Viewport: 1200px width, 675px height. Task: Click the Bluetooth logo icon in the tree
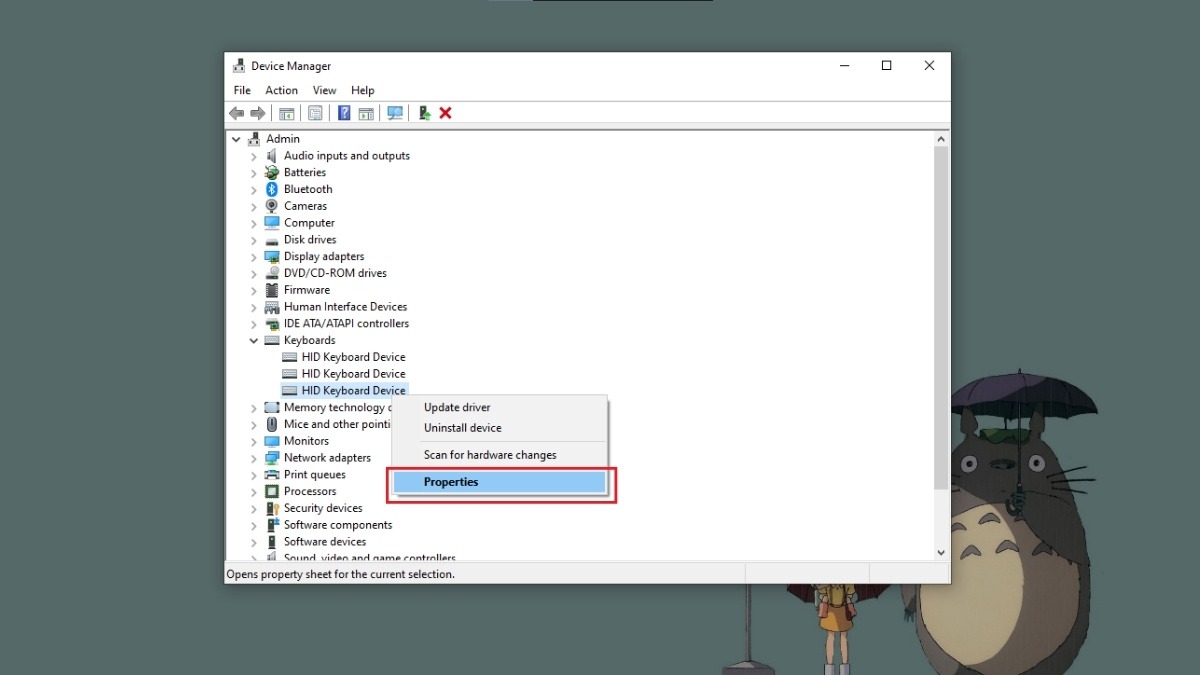(x=271, y=189)
